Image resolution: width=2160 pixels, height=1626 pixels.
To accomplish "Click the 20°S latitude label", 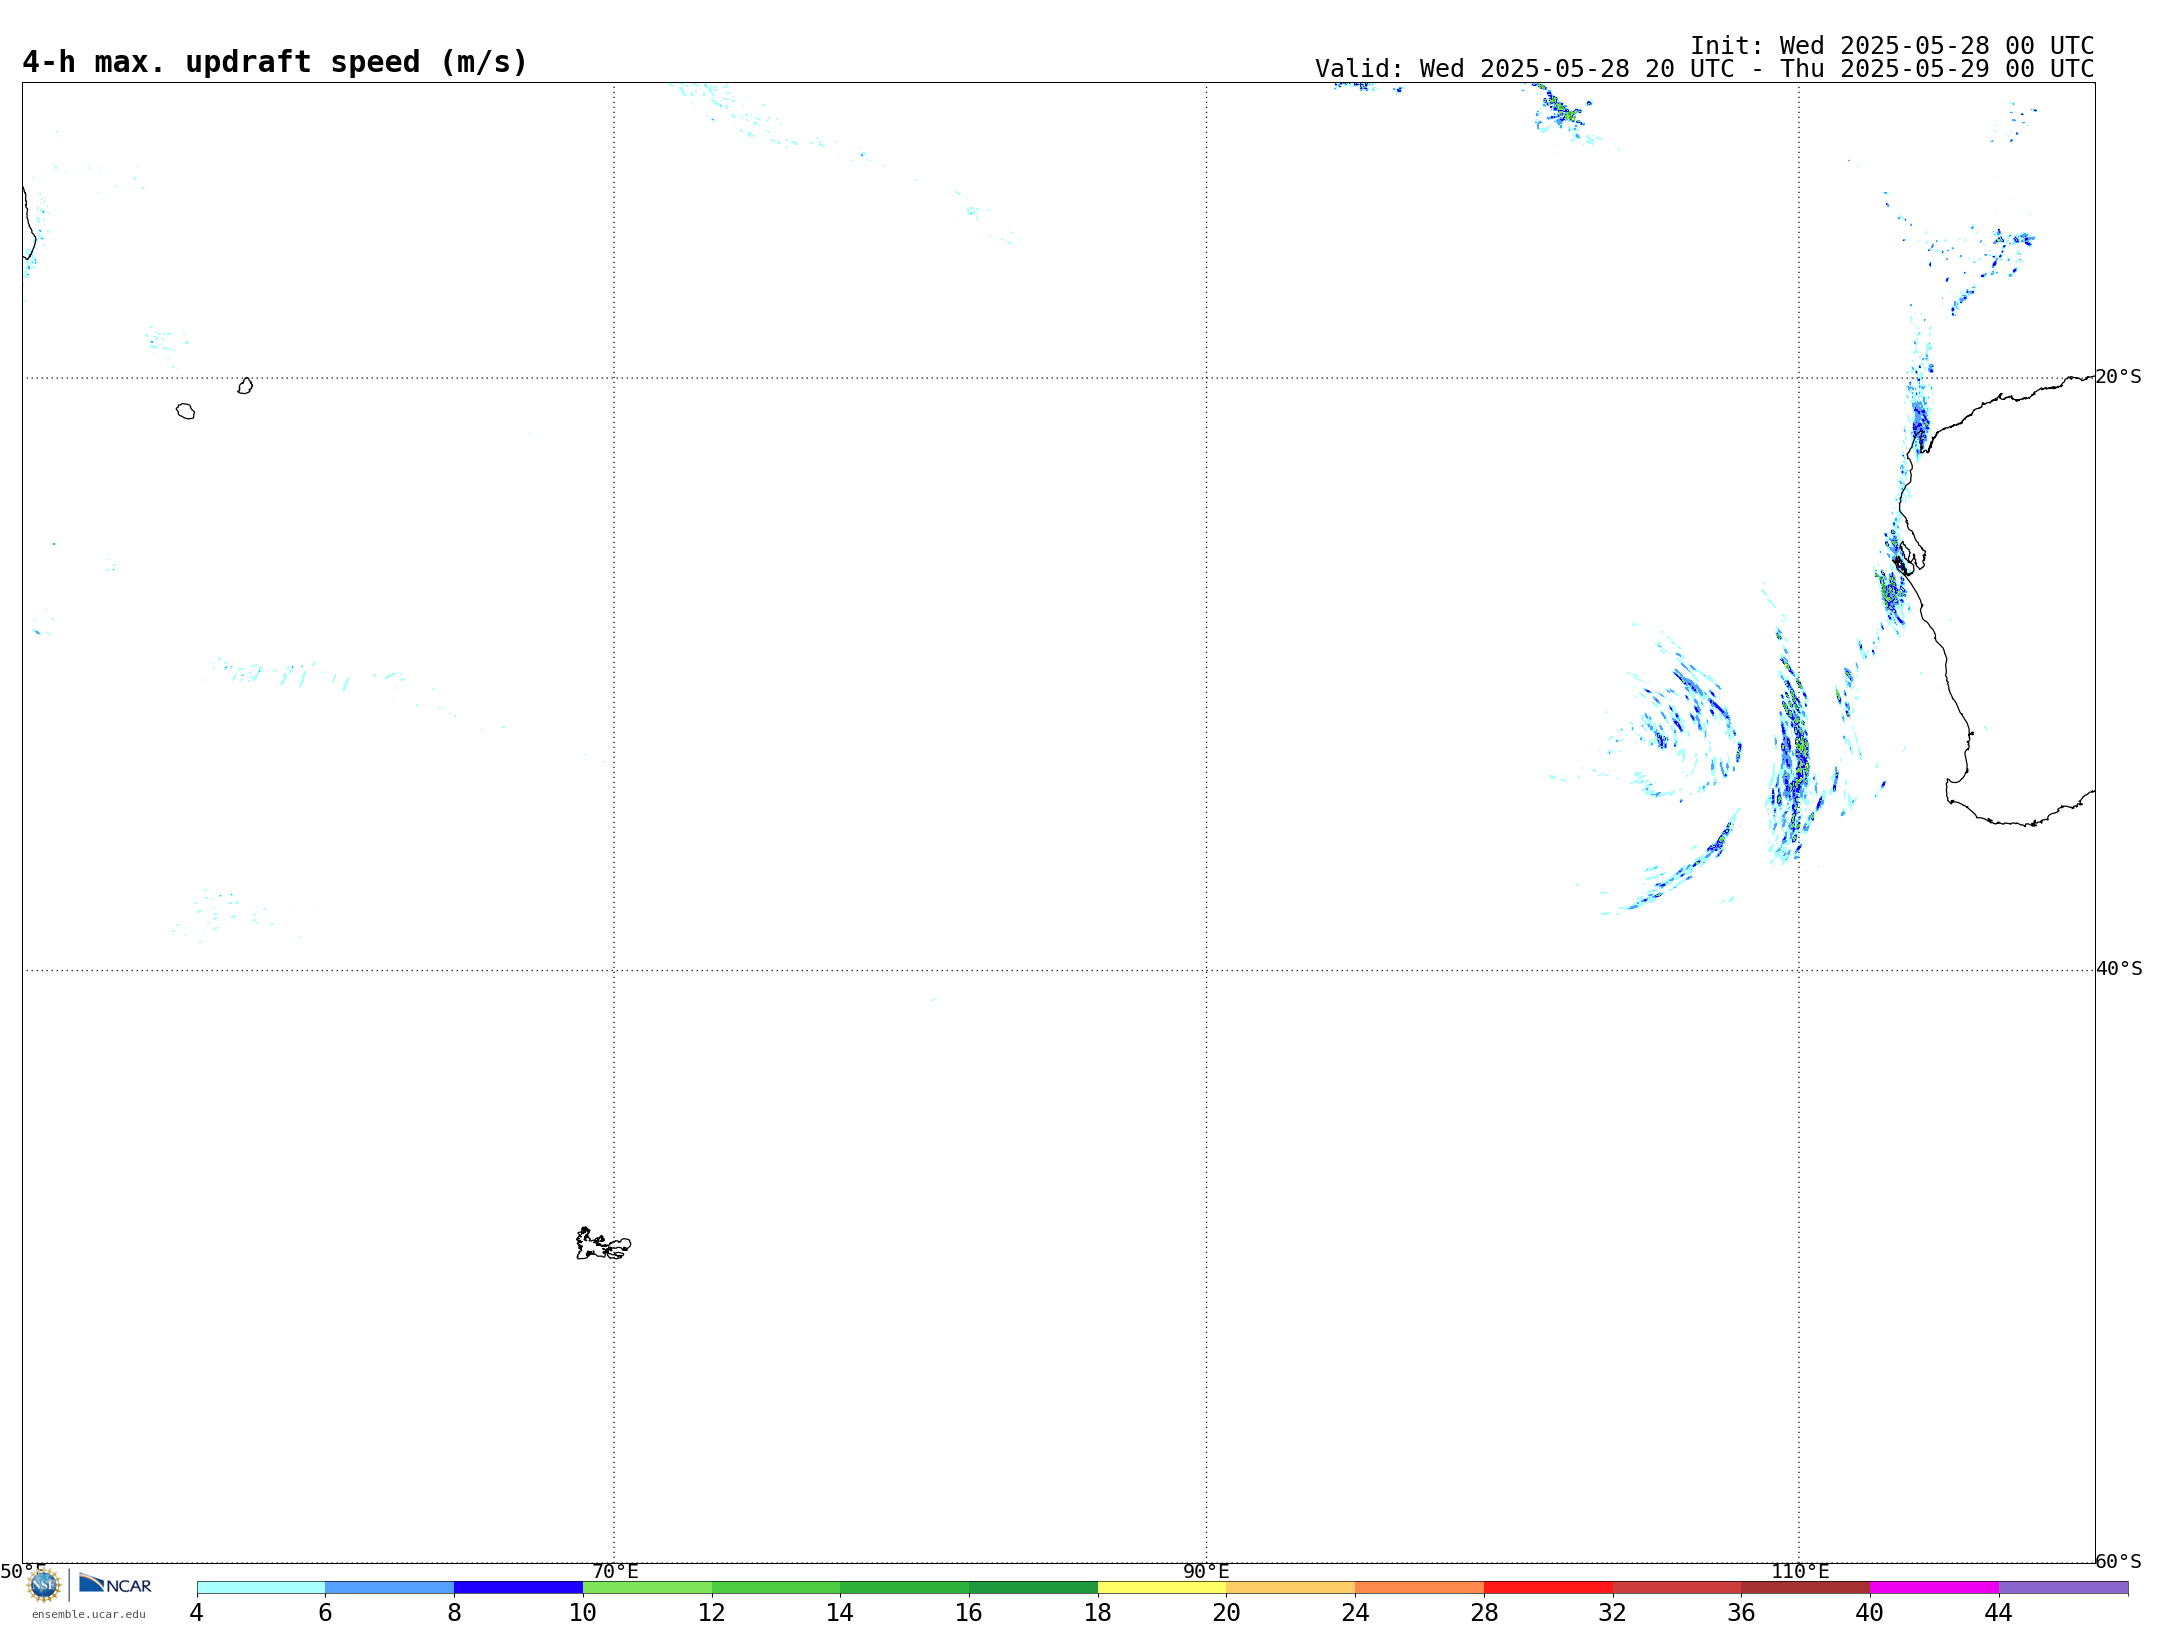I will point(2118,377).
